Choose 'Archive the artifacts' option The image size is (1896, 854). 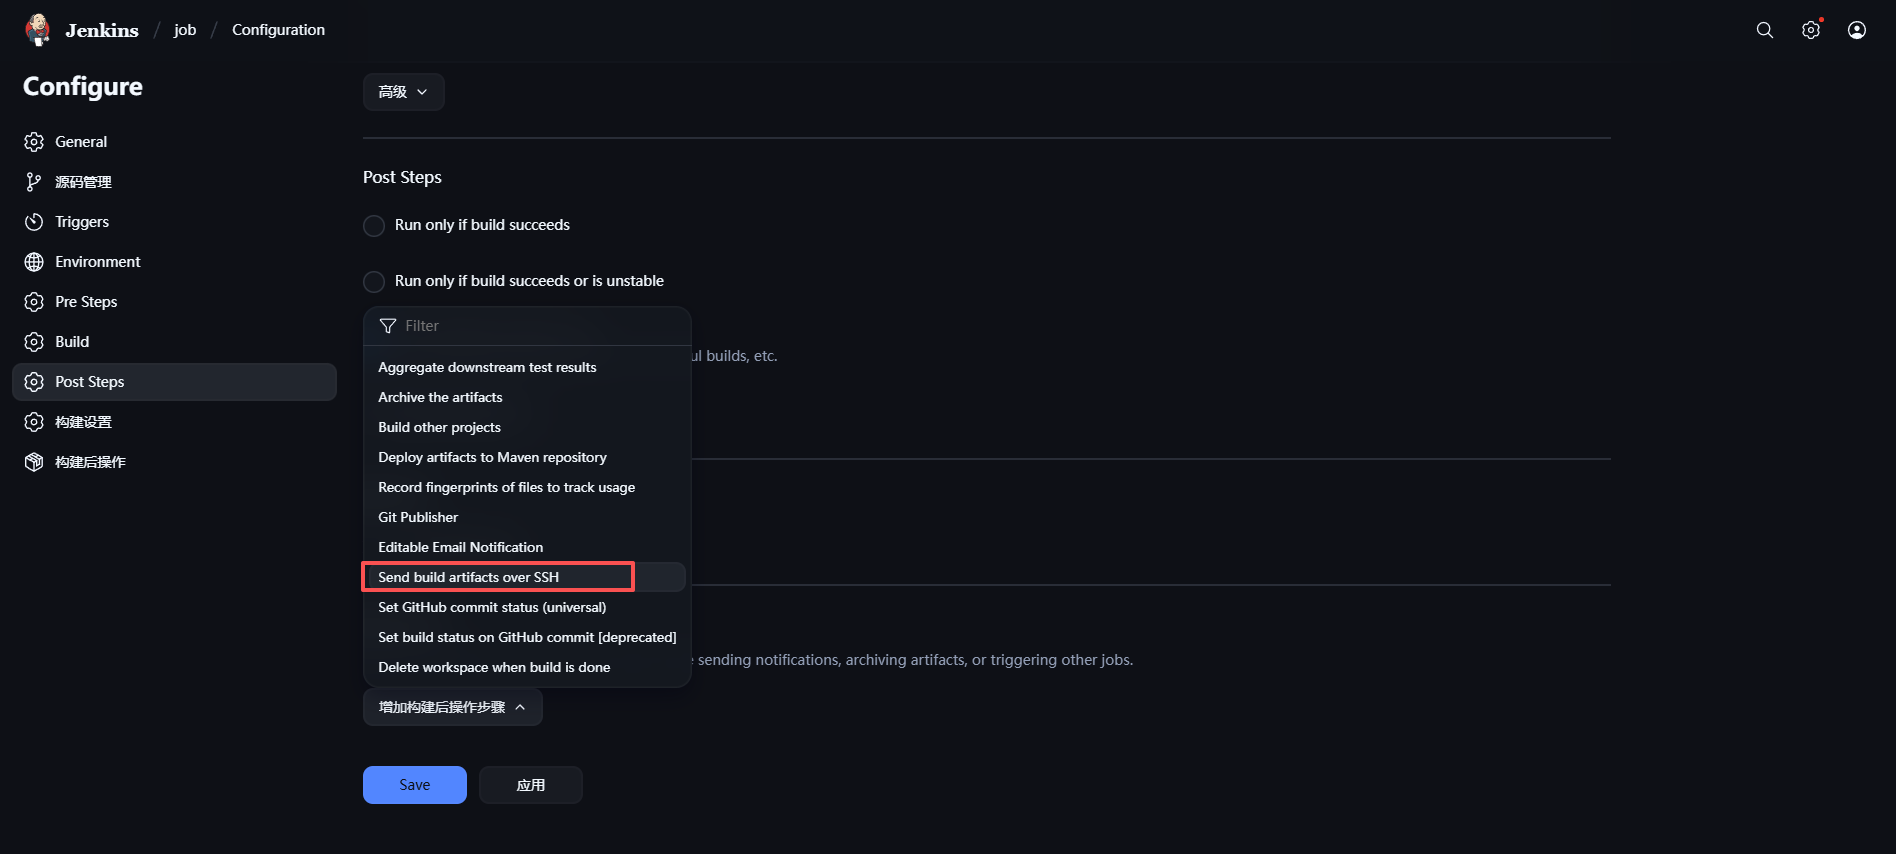pos(440,397)
